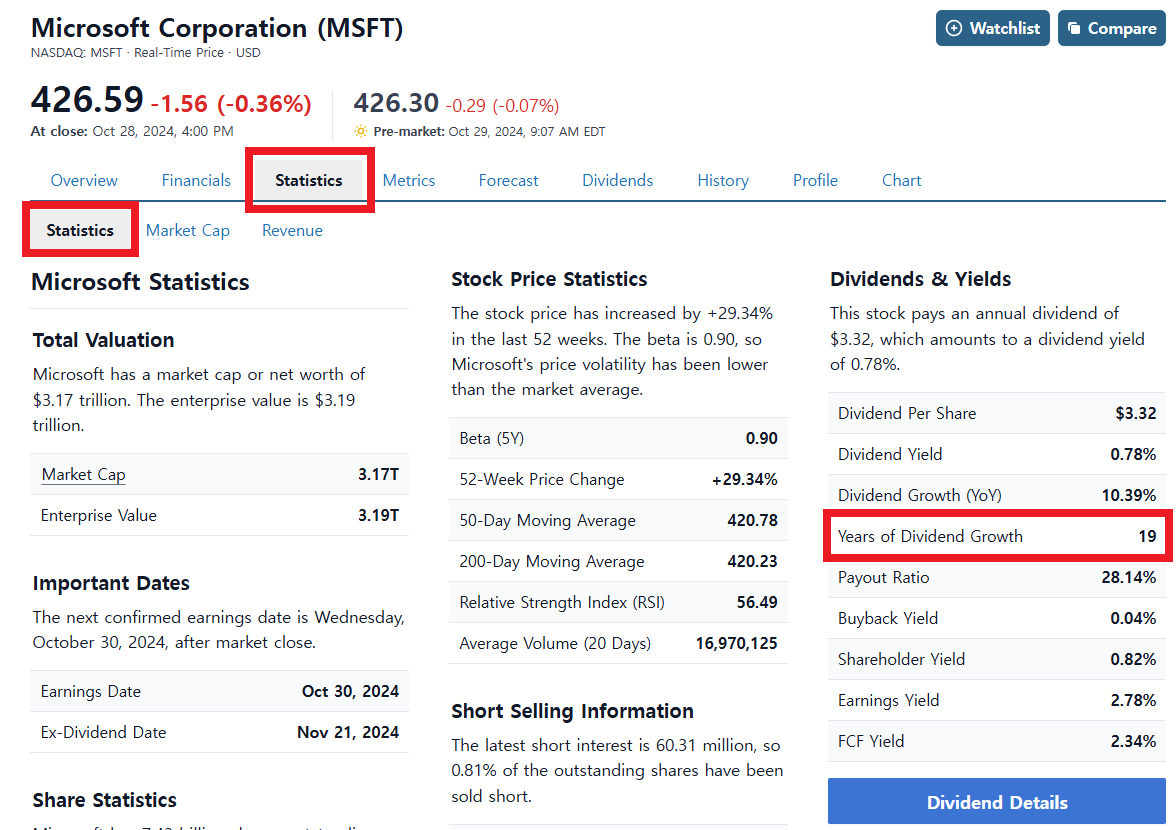Click the Enterprise Value row label
Screen dimensions: 1176x830
(x=98, y=516)
